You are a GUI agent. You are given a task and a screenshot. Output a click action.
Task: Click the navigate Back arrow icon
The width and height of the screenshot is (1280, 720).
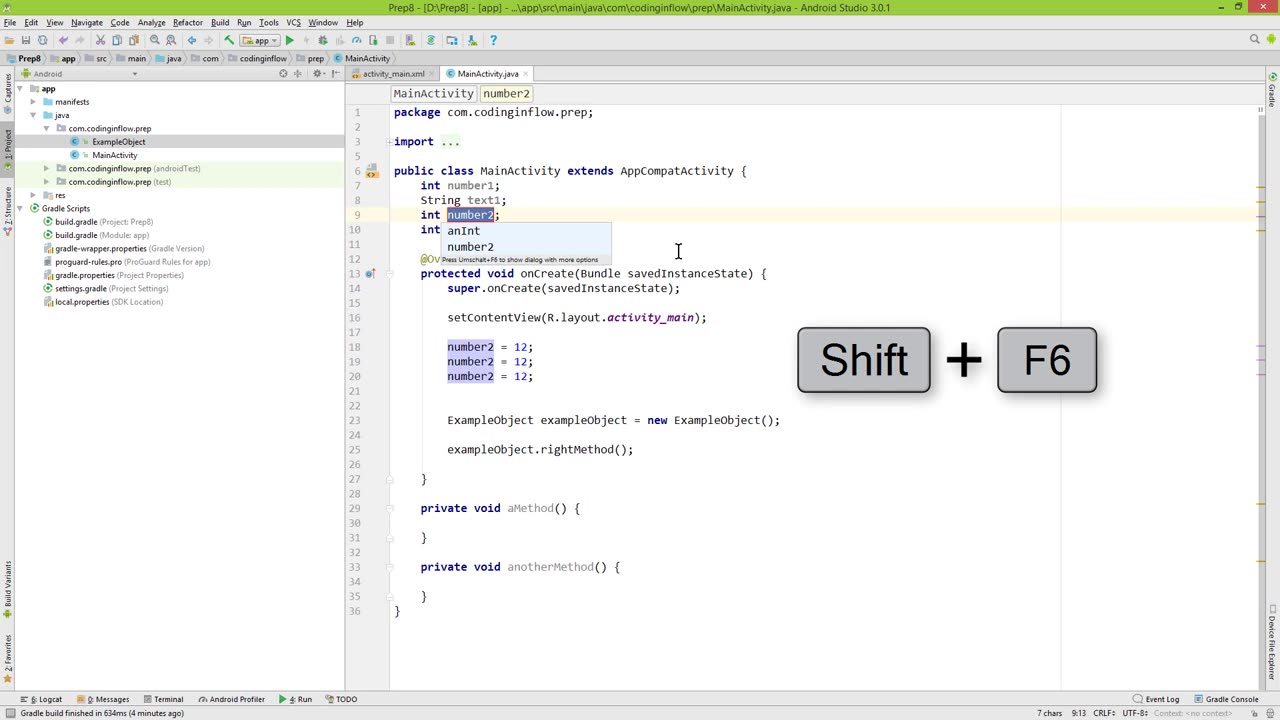pyautogui.click(x=192, y=40)
